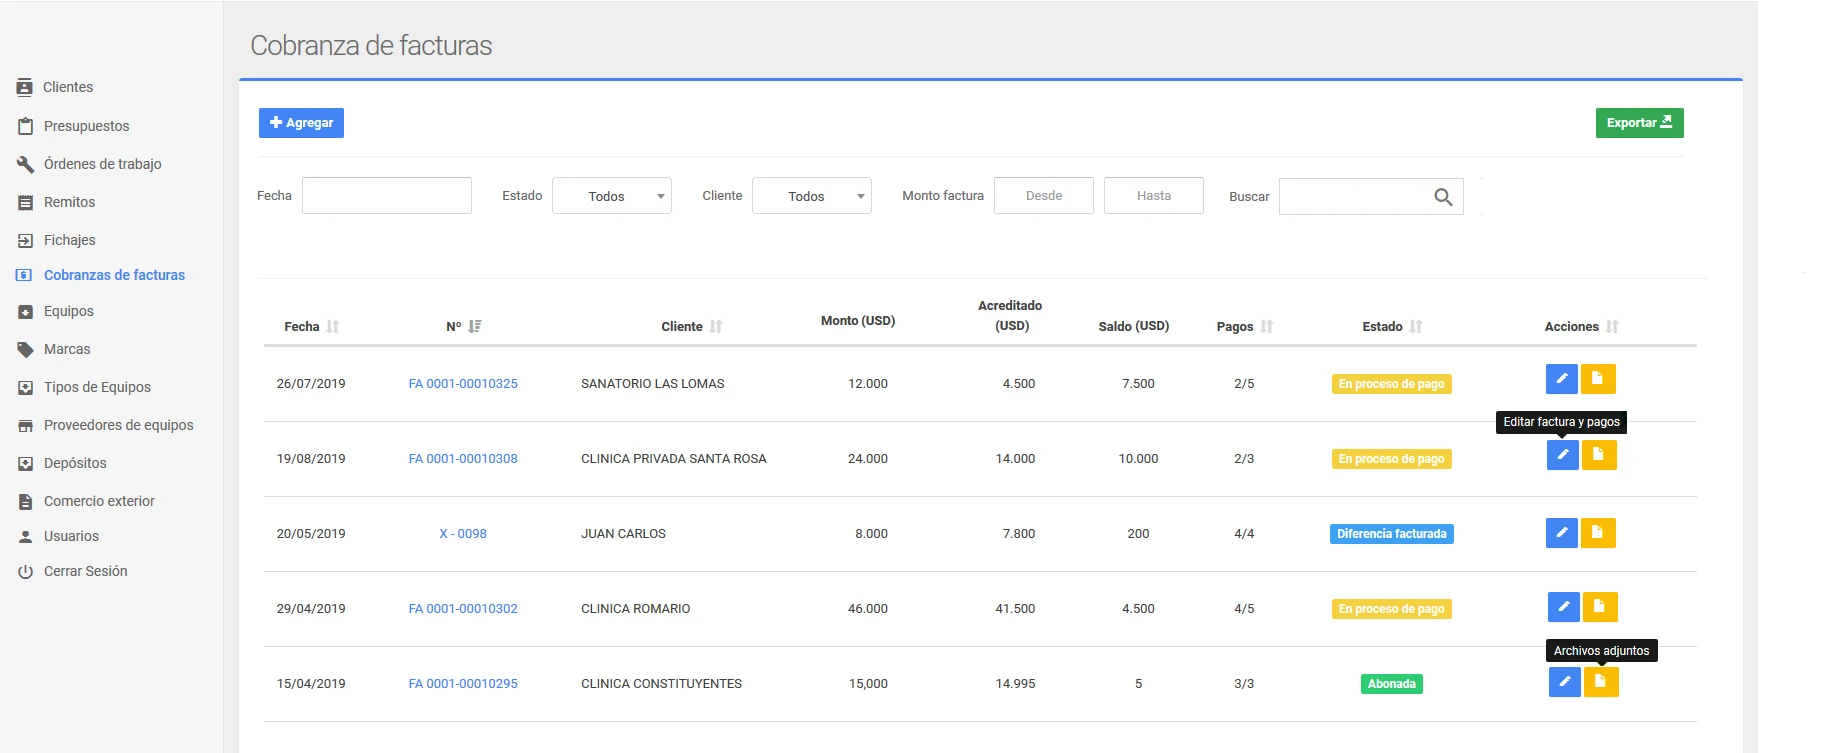Edit invoice for JUAN CARLOS
1848x753 pixels.
tap(1561, 533)
